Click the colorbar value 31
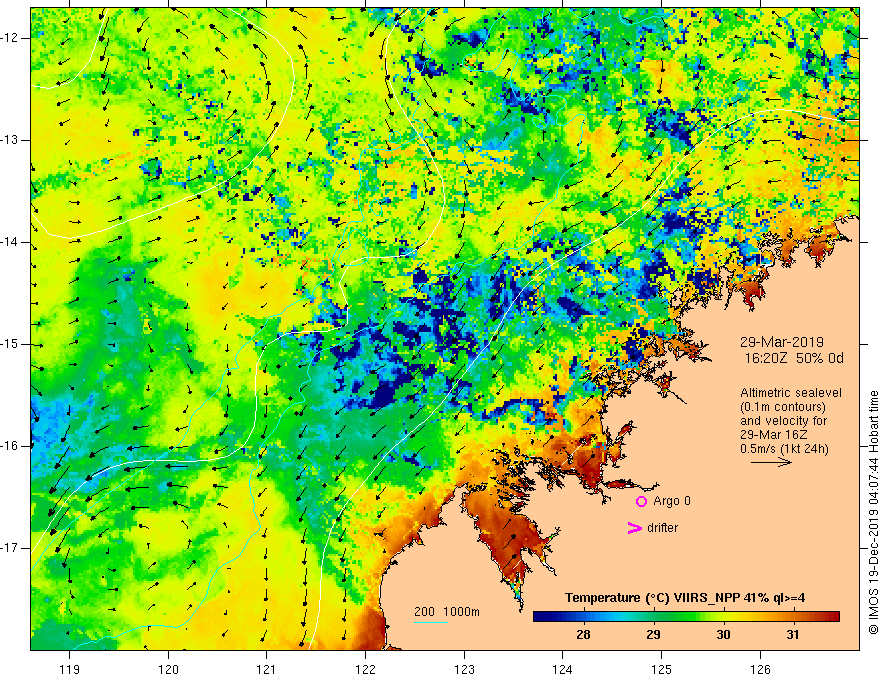 (x=792, y=635)
